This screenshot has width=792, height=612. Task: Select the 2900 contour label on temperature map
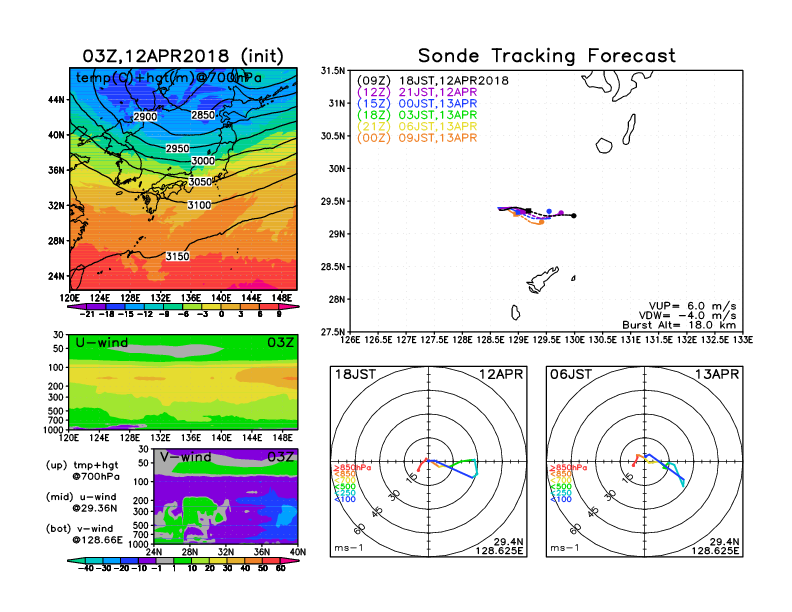tap(146, 117)
